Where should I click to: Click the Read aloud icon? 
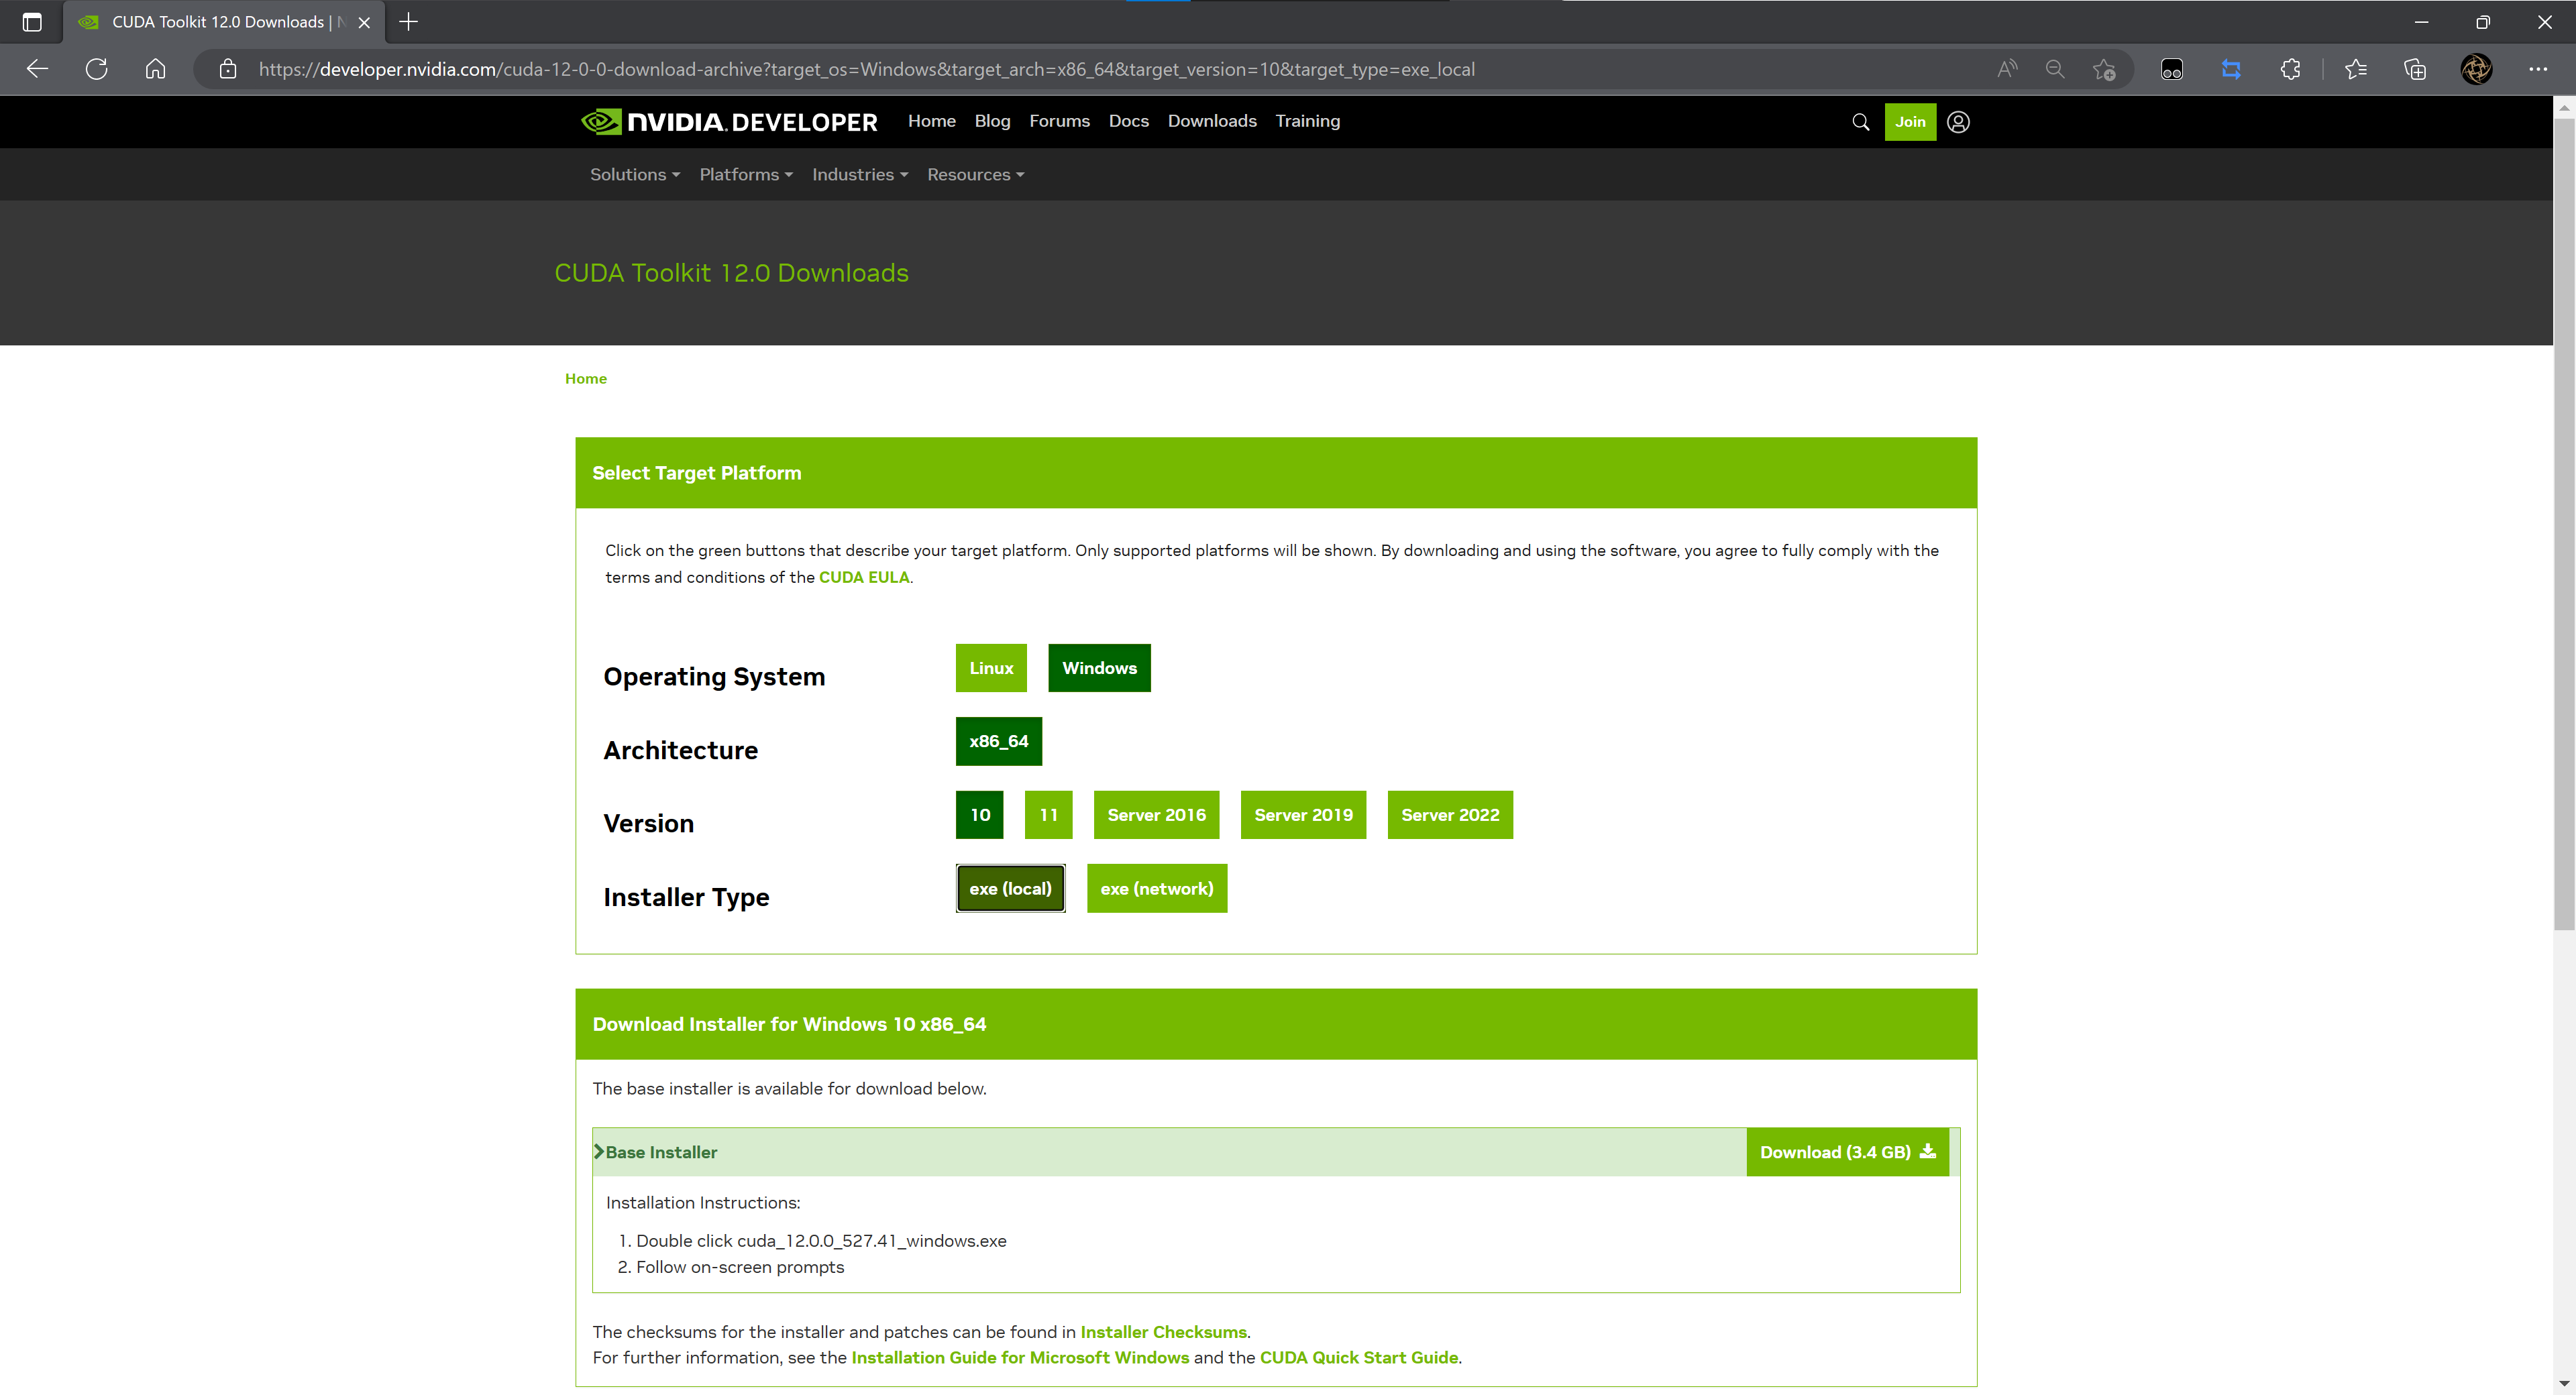tap(2007, 69)
